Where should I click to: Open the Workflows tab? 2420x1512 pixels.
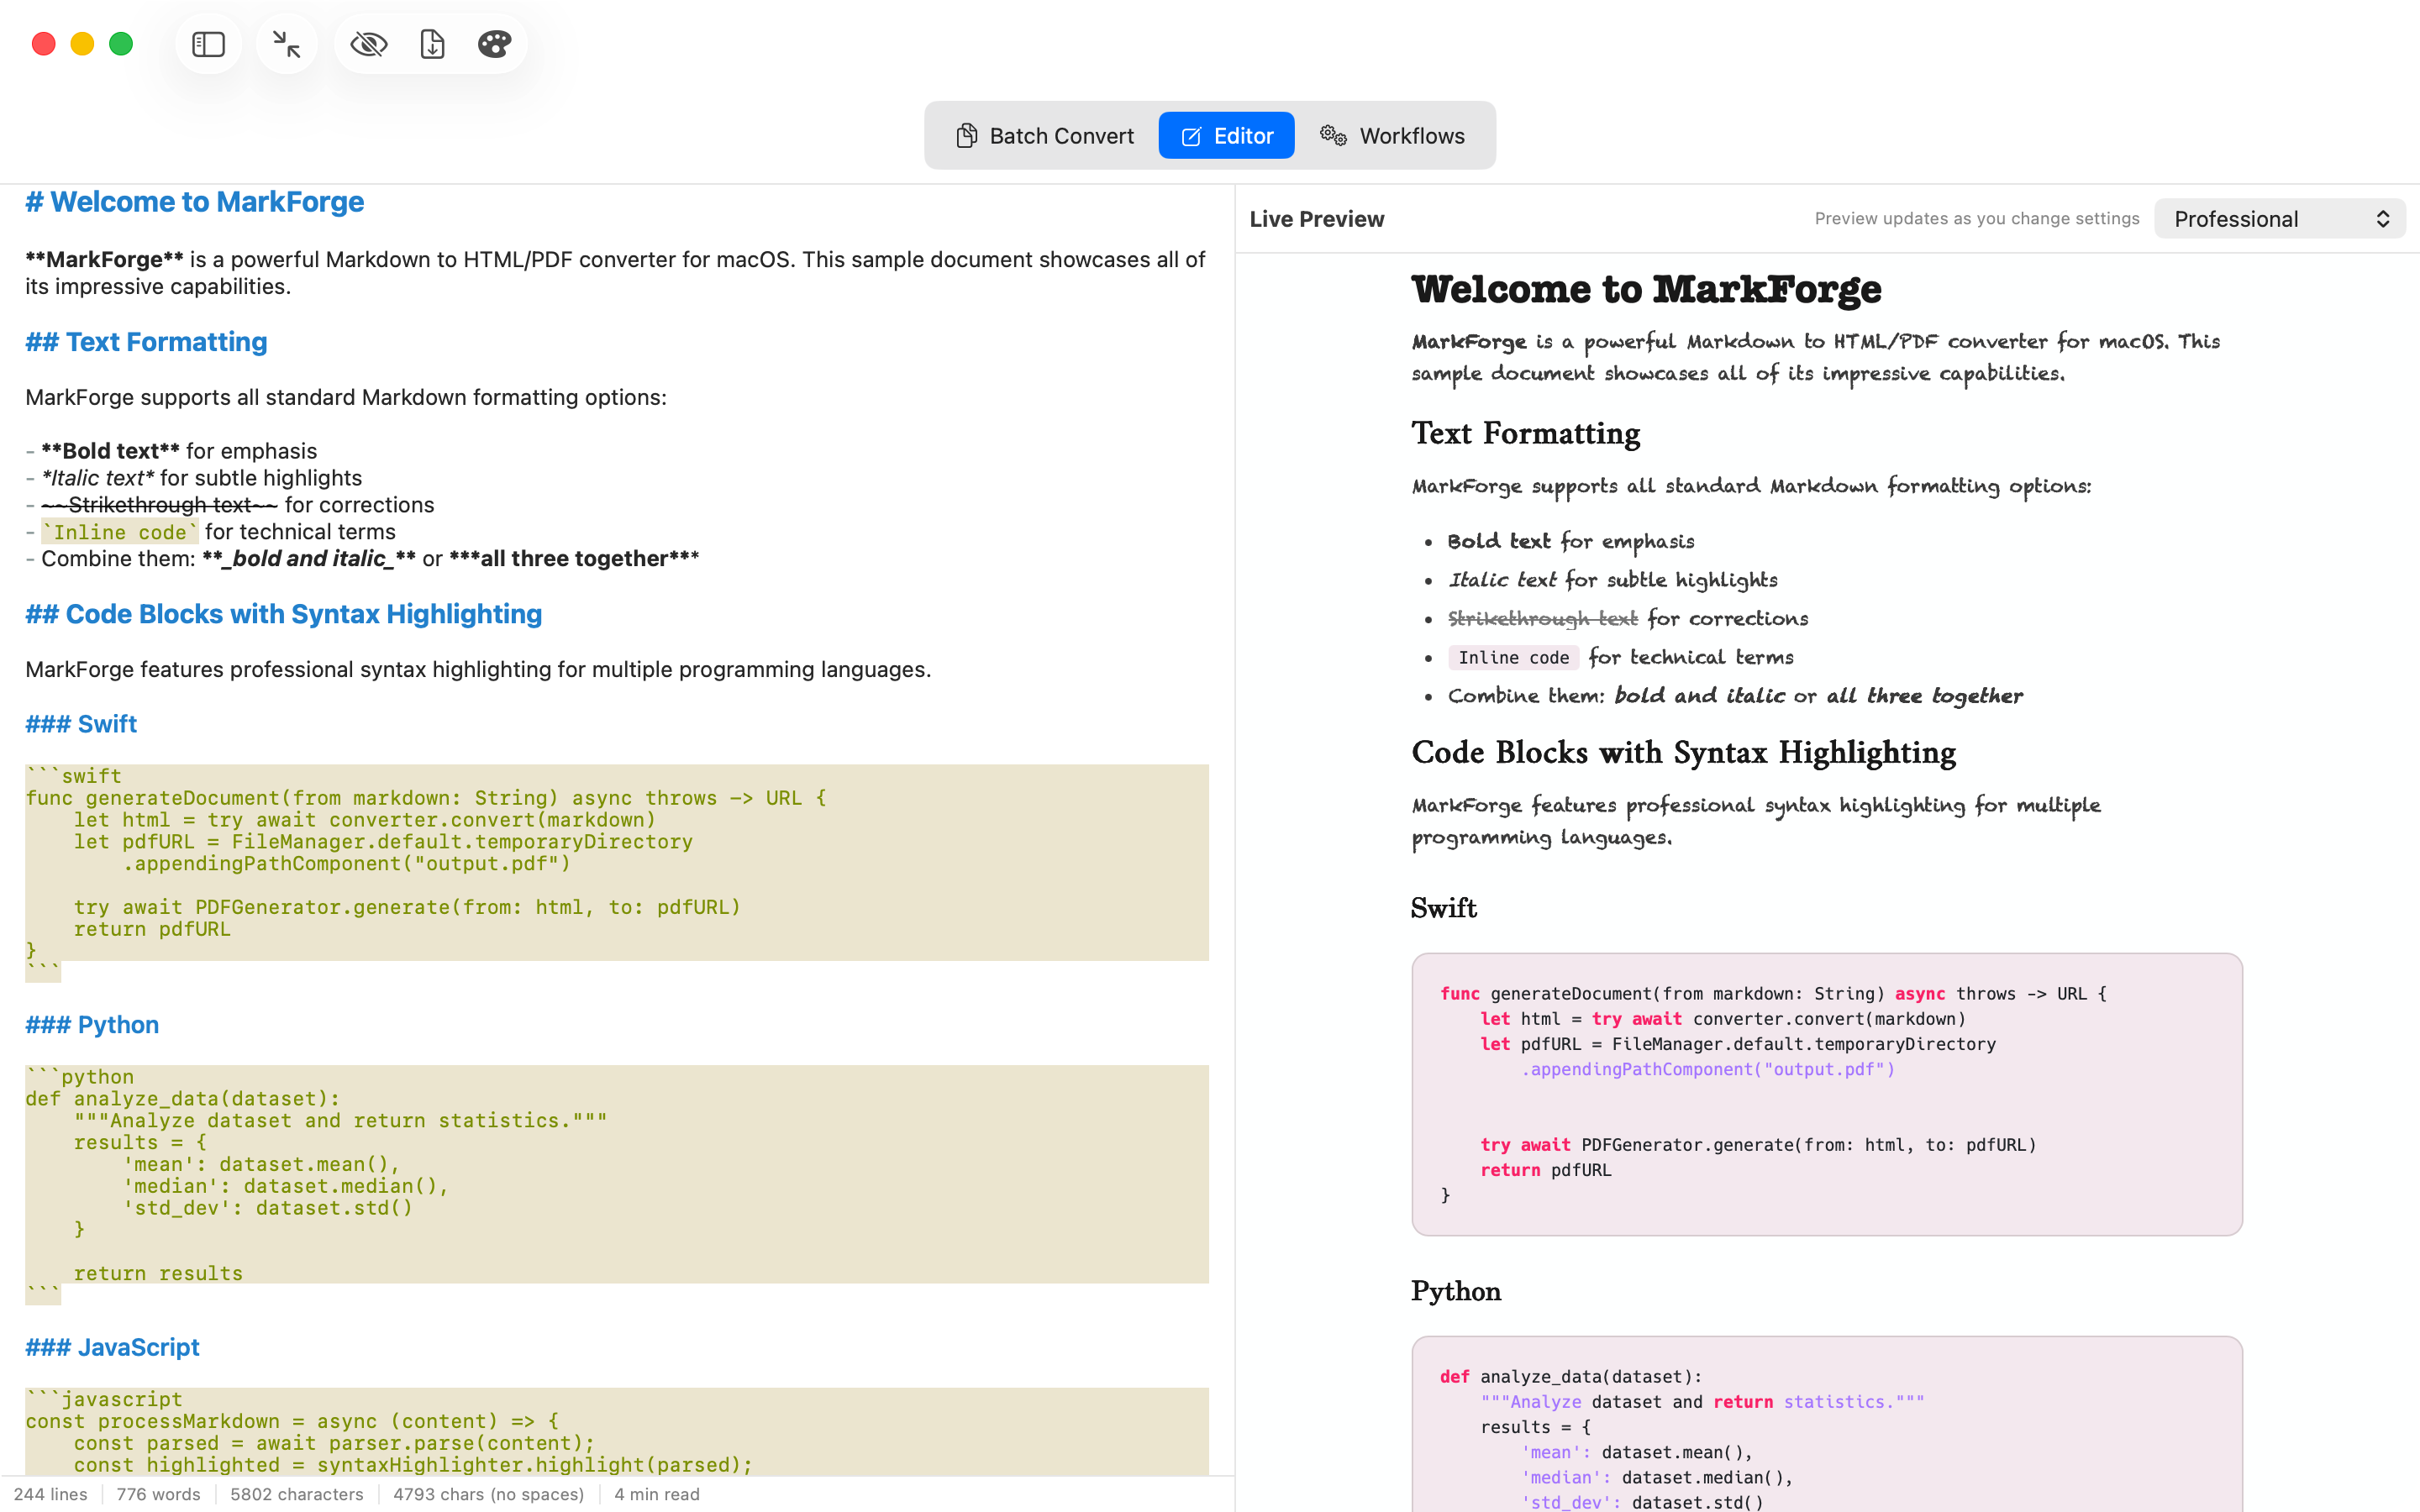point(1392,136)
